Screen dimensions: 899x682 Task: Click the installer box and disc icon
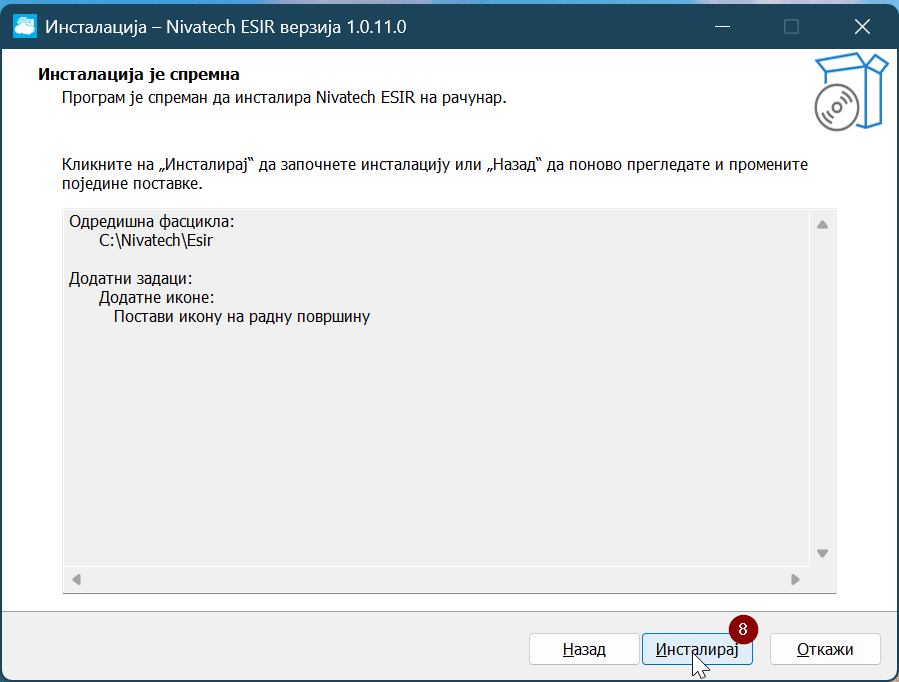click(x=851, y=92)
